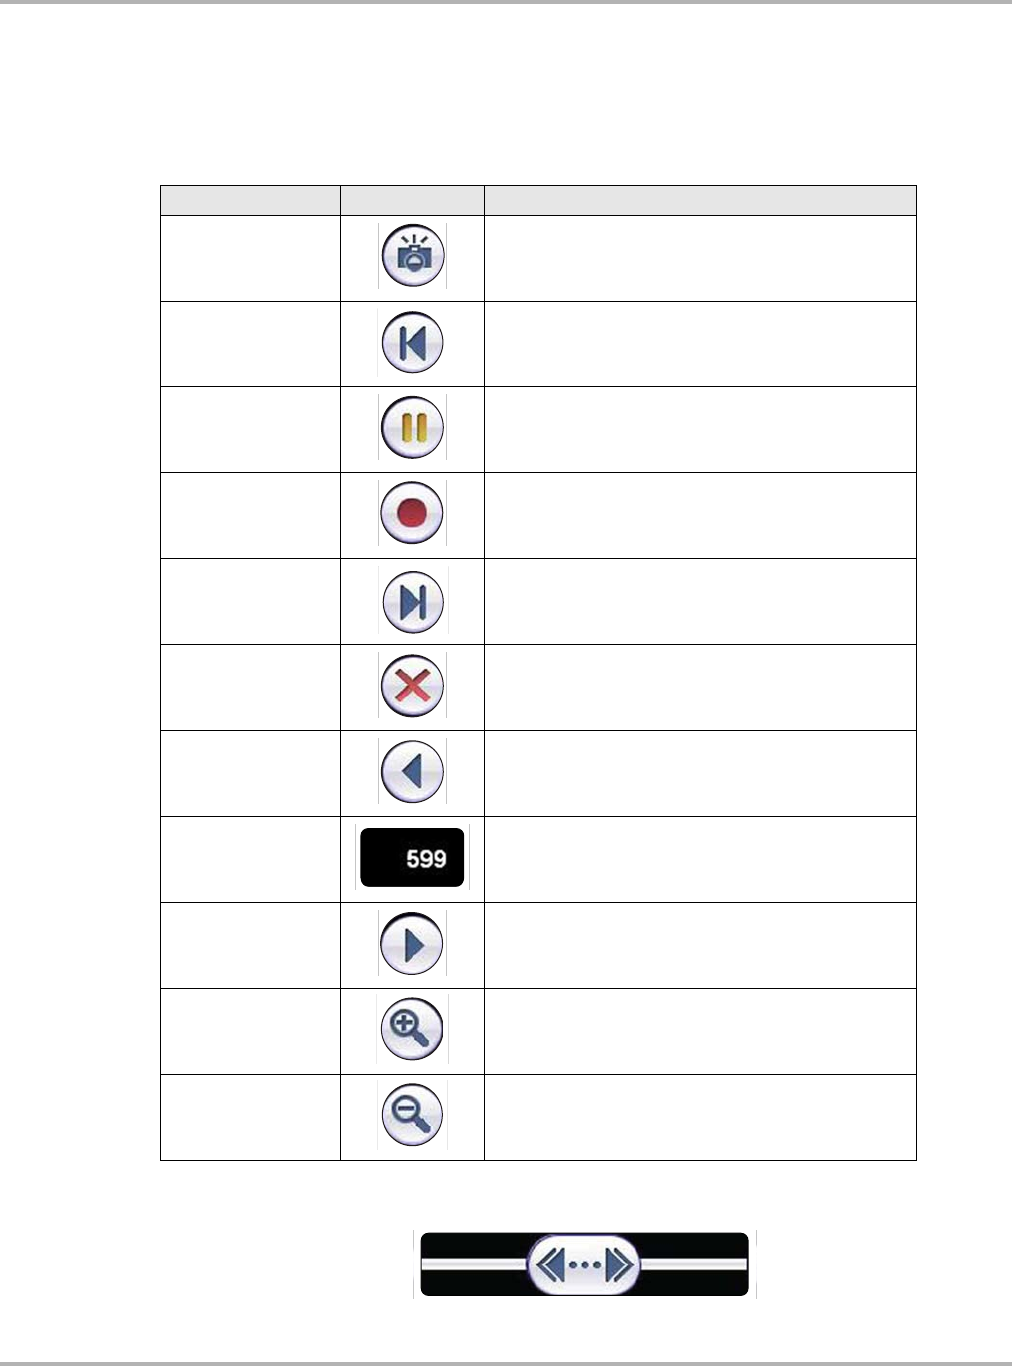Click the slider track right of the handle
Screen dimensions: 1012x1366
(695, 1265)
